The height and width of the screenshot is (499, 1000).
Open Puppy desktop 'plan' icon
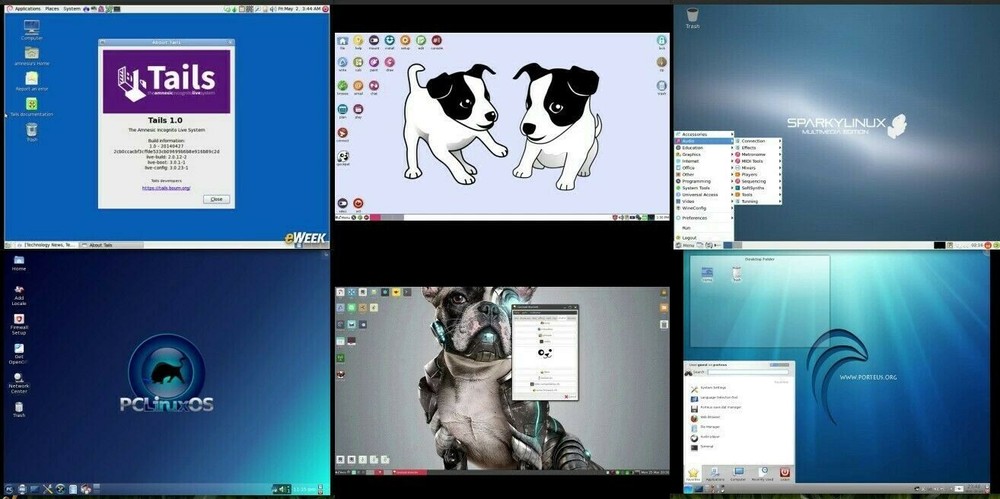(342, 109)
